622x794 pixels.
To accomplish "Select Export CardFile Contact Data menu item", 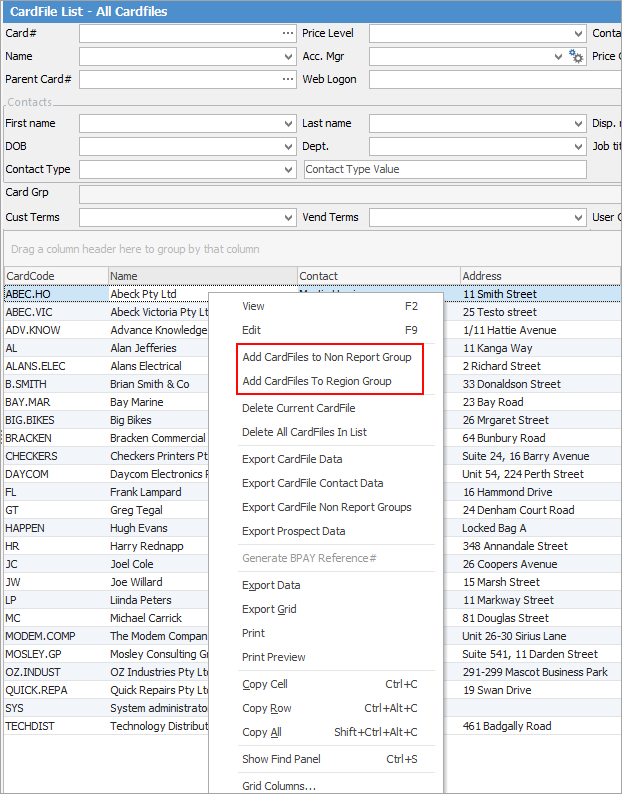I will click(312, 483).
